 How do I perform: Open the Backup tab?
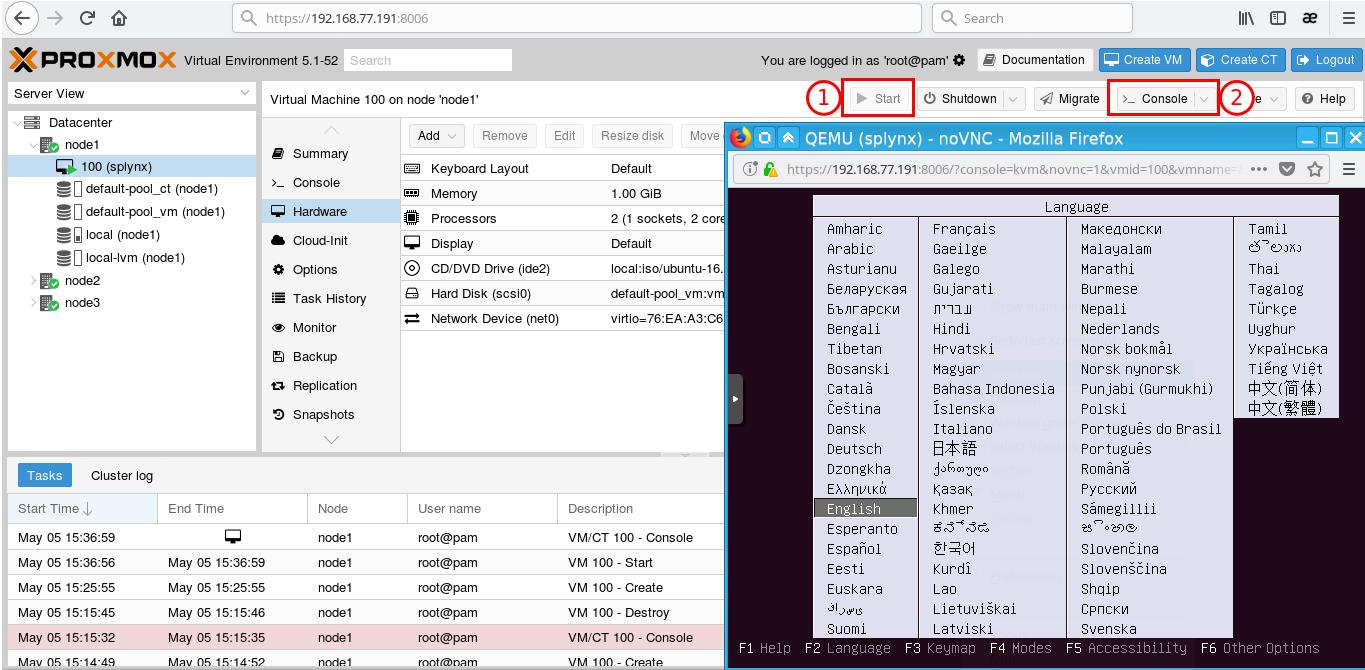330,357
